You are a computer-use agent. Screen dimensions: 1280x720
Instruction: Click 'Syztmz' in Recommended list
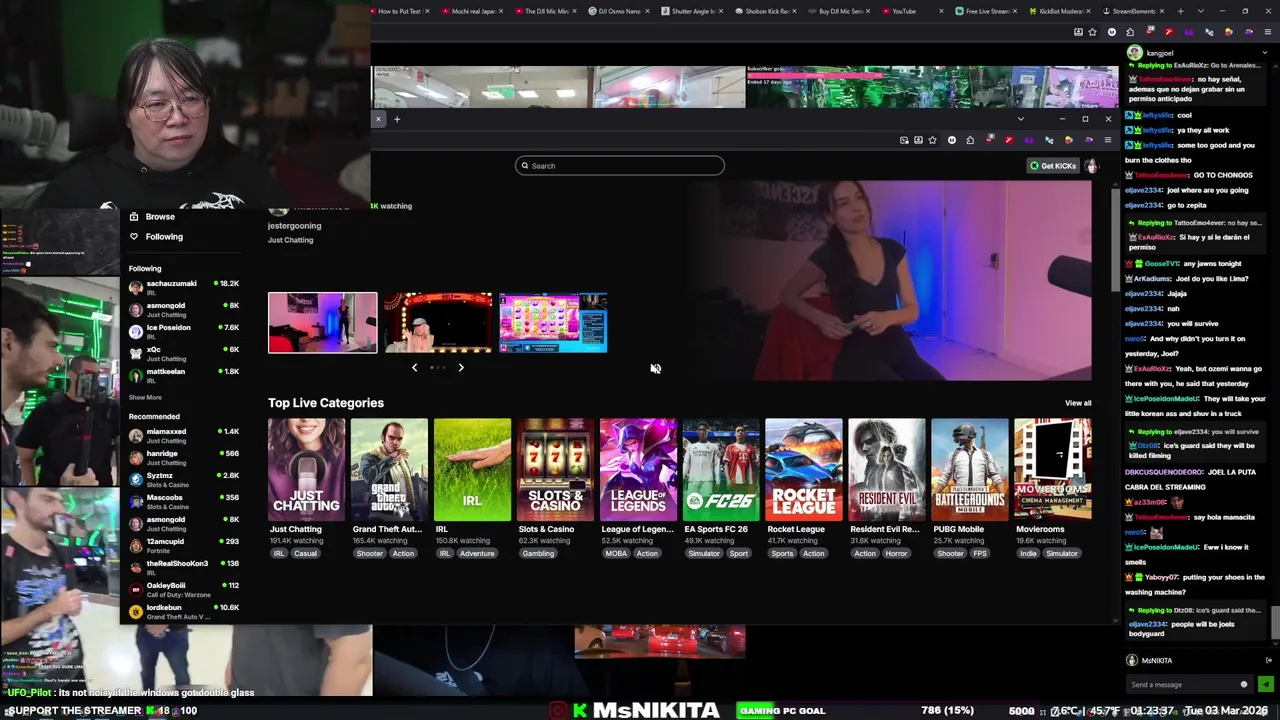(160, 476)
